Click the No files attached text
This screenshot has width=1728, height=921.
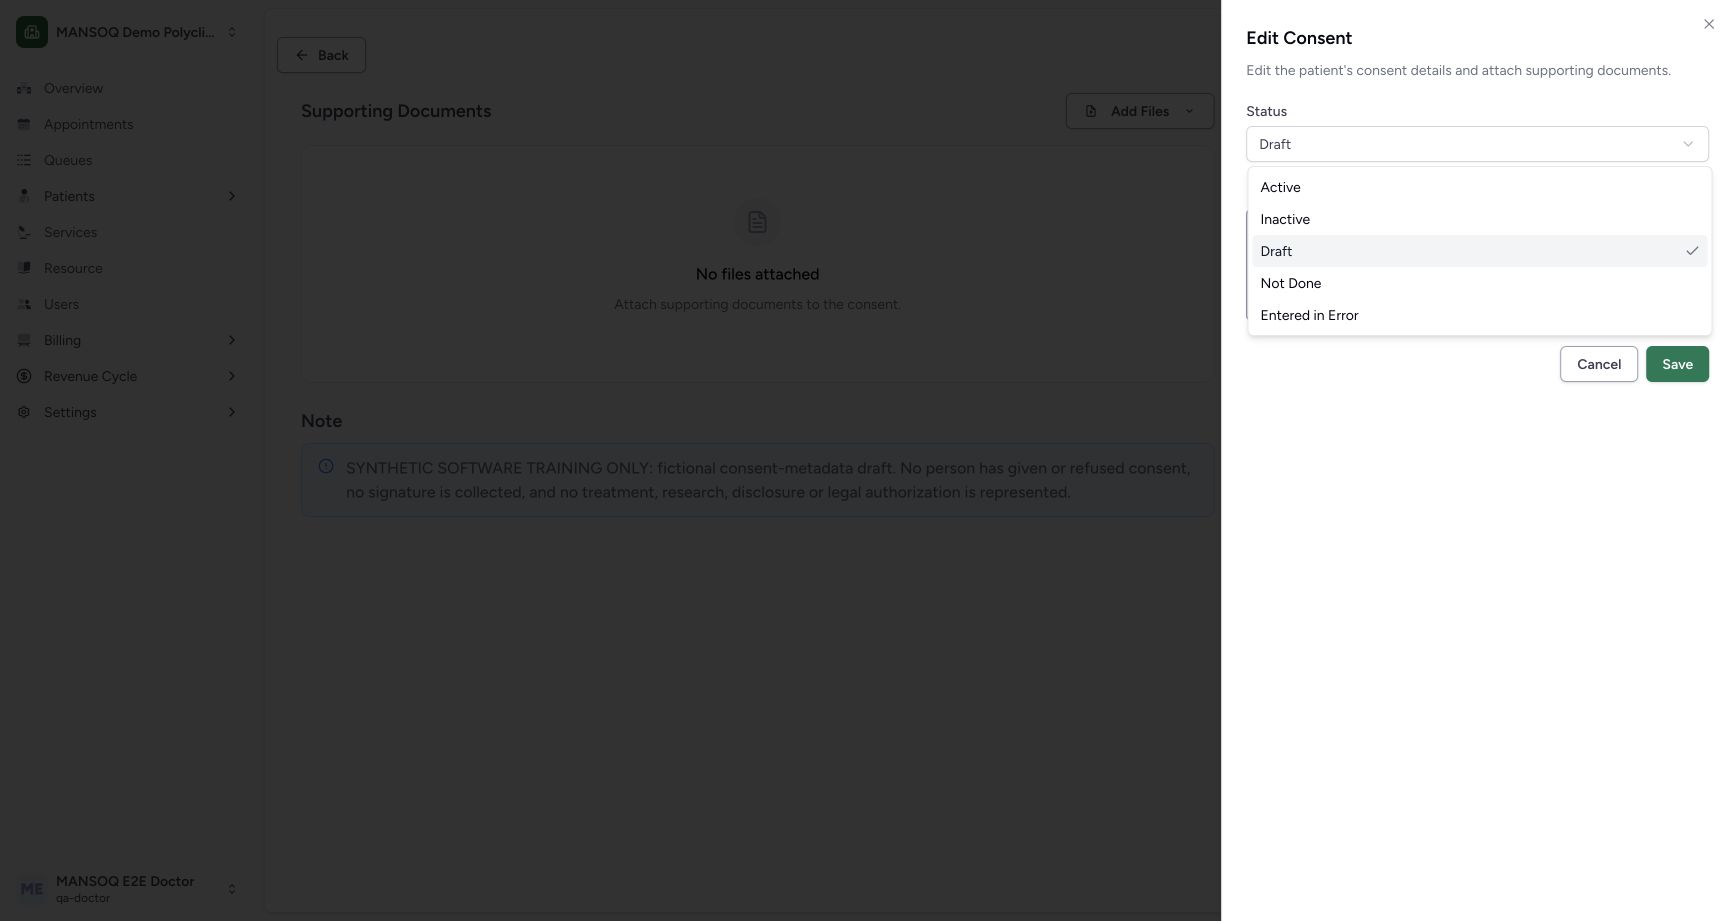757,274
